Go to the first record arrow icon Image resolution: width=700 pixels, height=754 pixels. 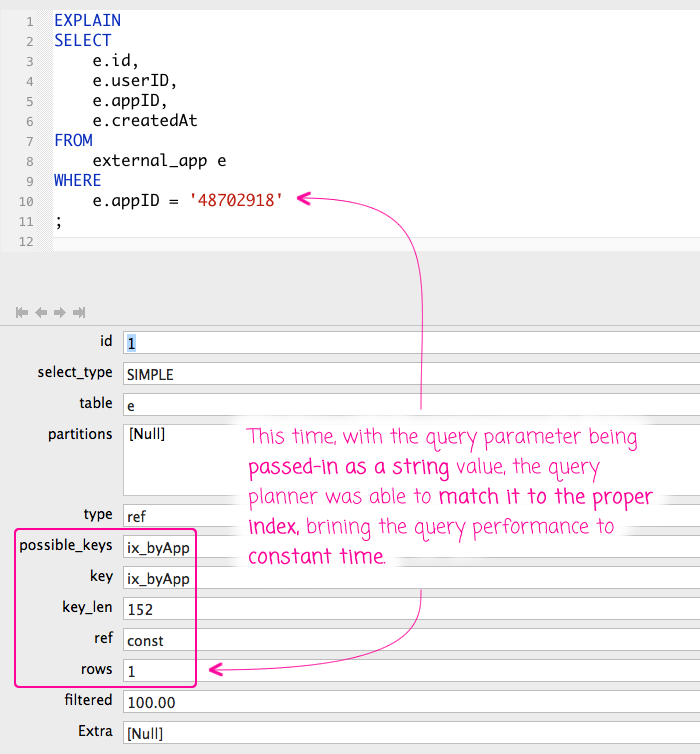[22, 312]
